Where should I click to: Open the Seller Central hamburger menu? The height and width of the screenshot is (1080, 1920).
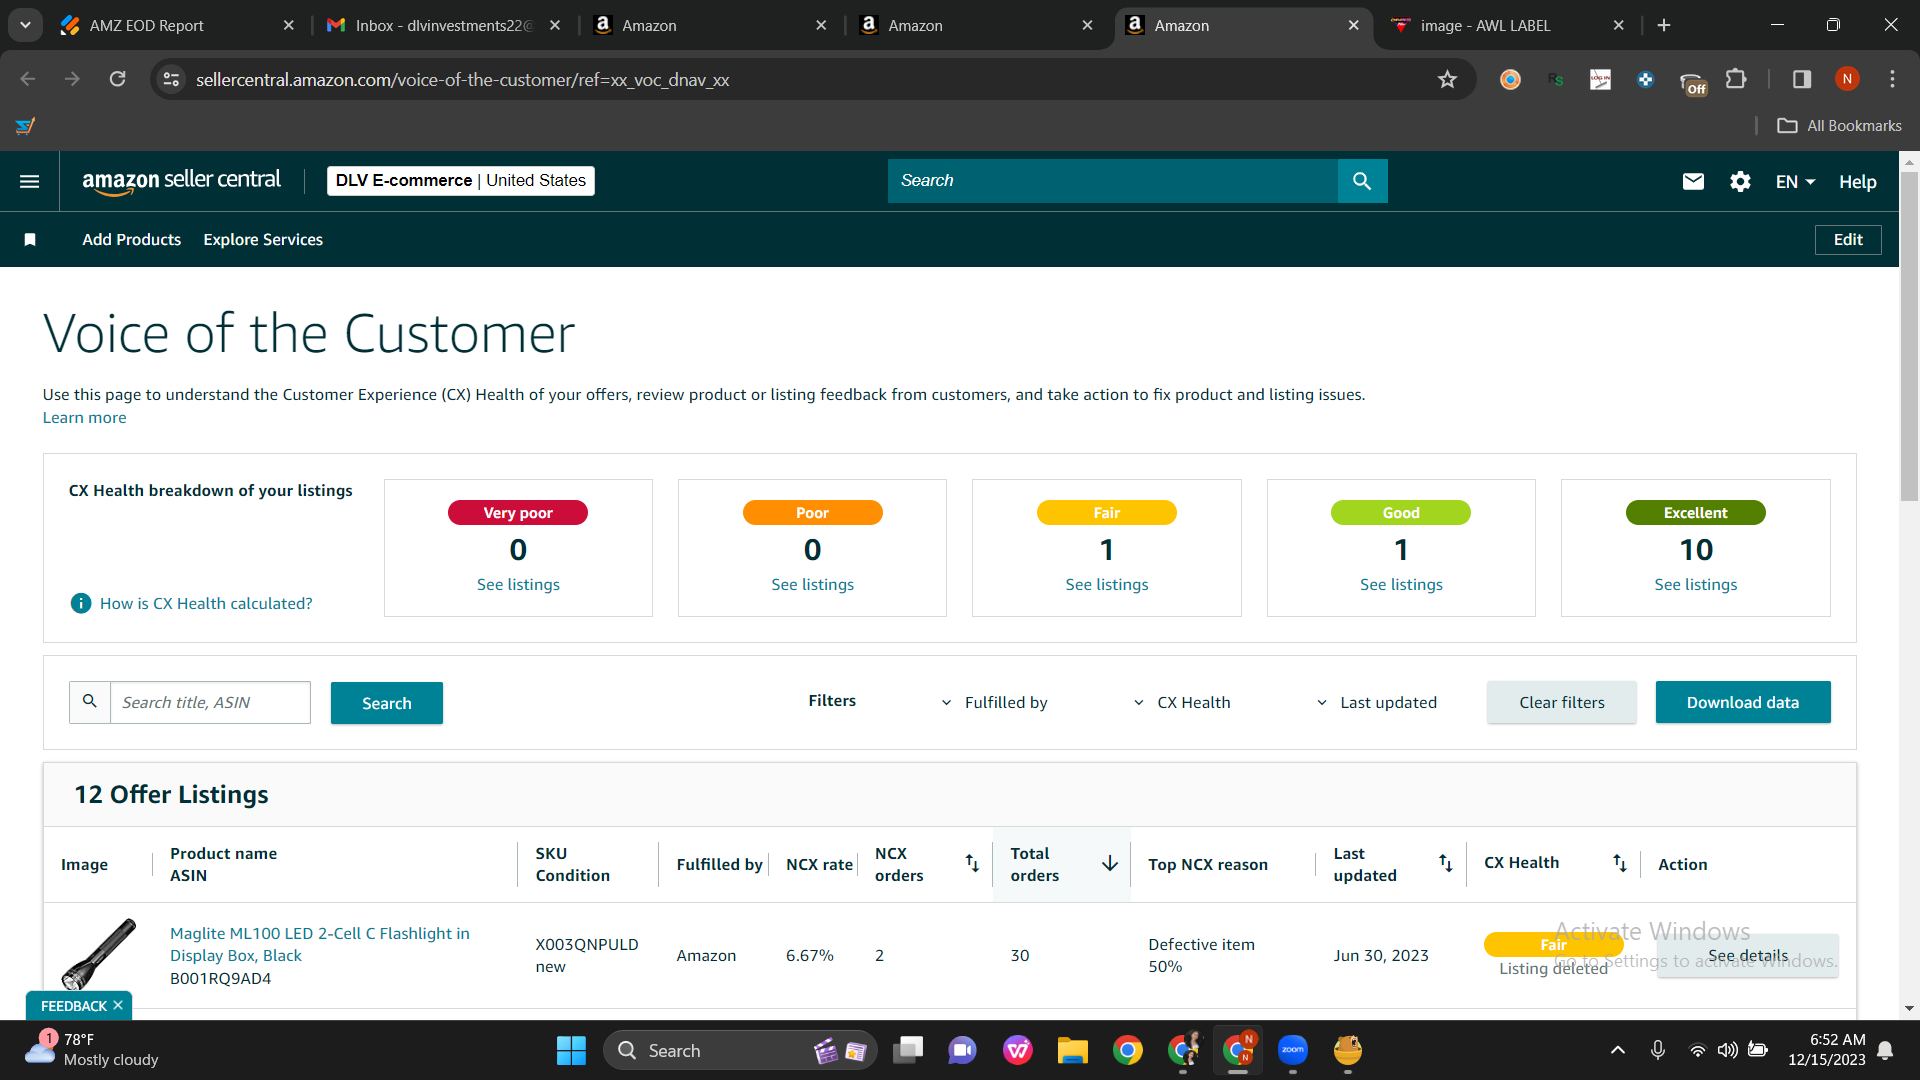pos(30,181)
